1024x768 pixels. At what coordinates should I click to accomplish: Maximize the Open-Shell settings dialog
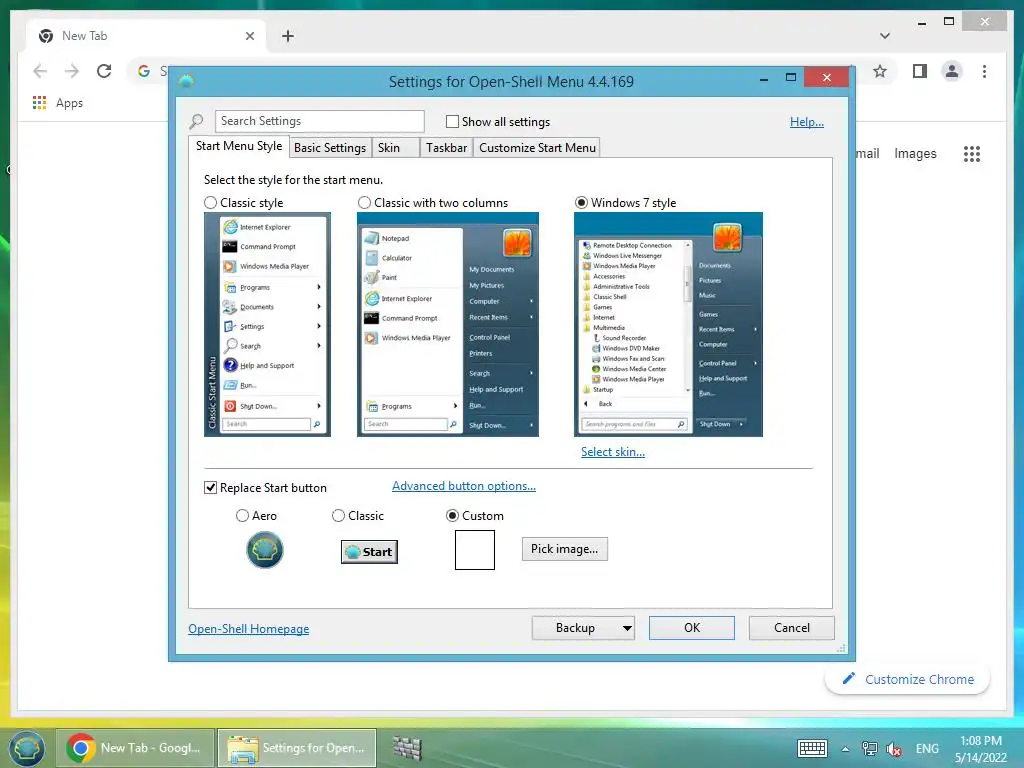(791, 78)
